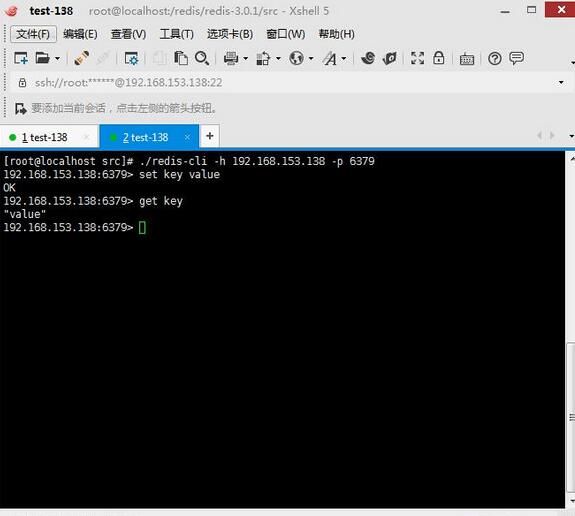Open Help question mark icon

(x=495, y=58)
